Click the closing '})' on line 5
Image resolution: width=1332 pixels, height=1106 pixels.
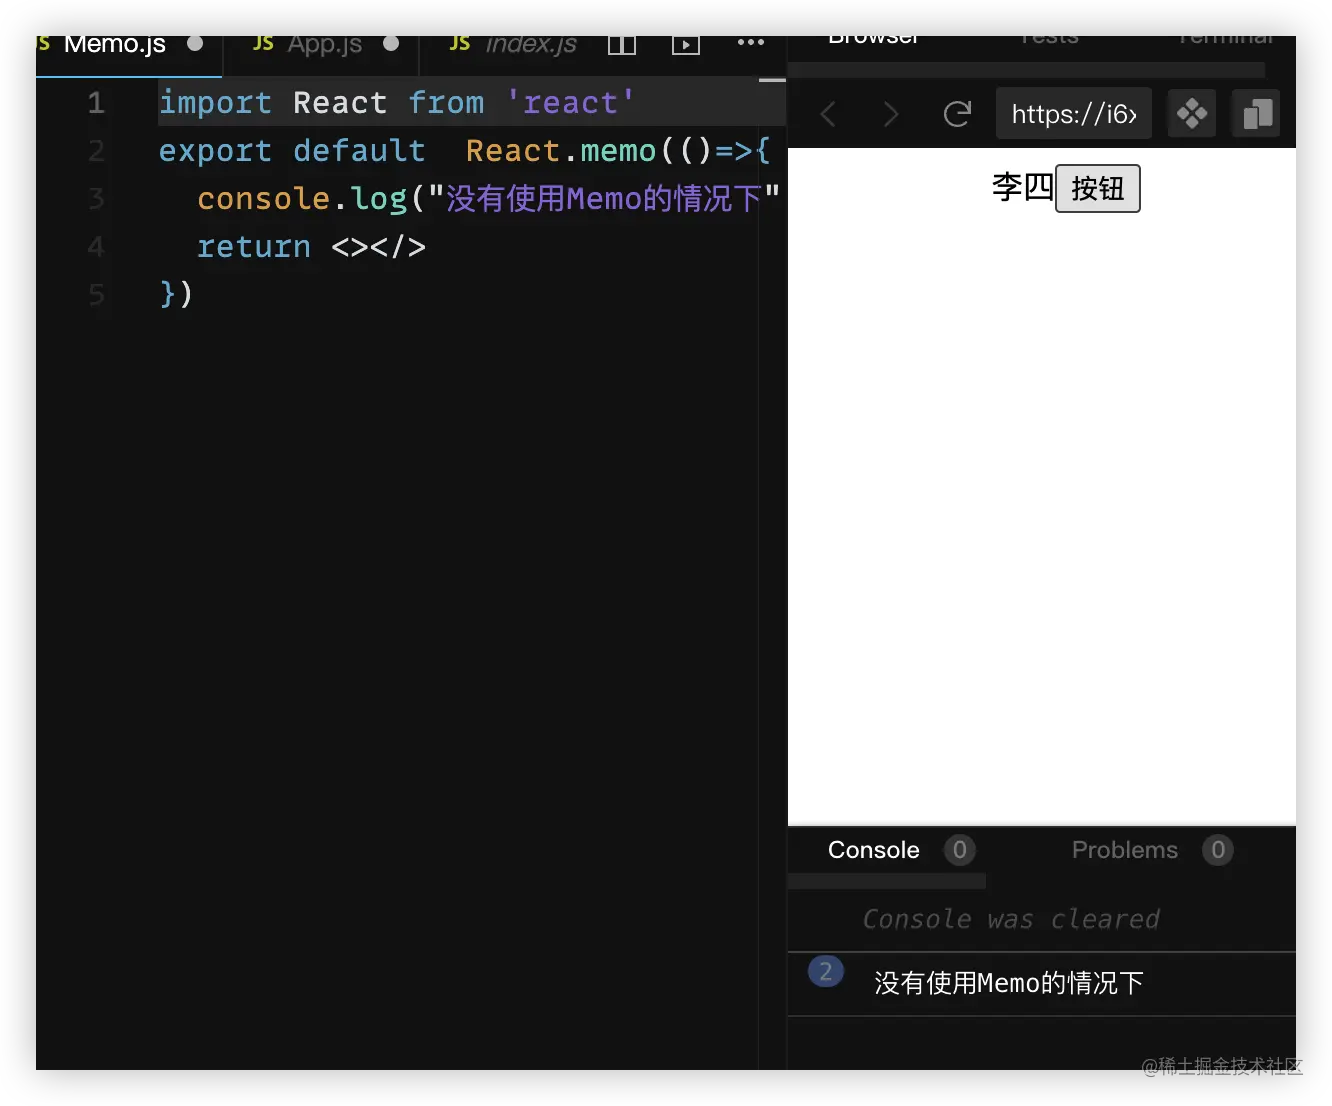point(176,294)
